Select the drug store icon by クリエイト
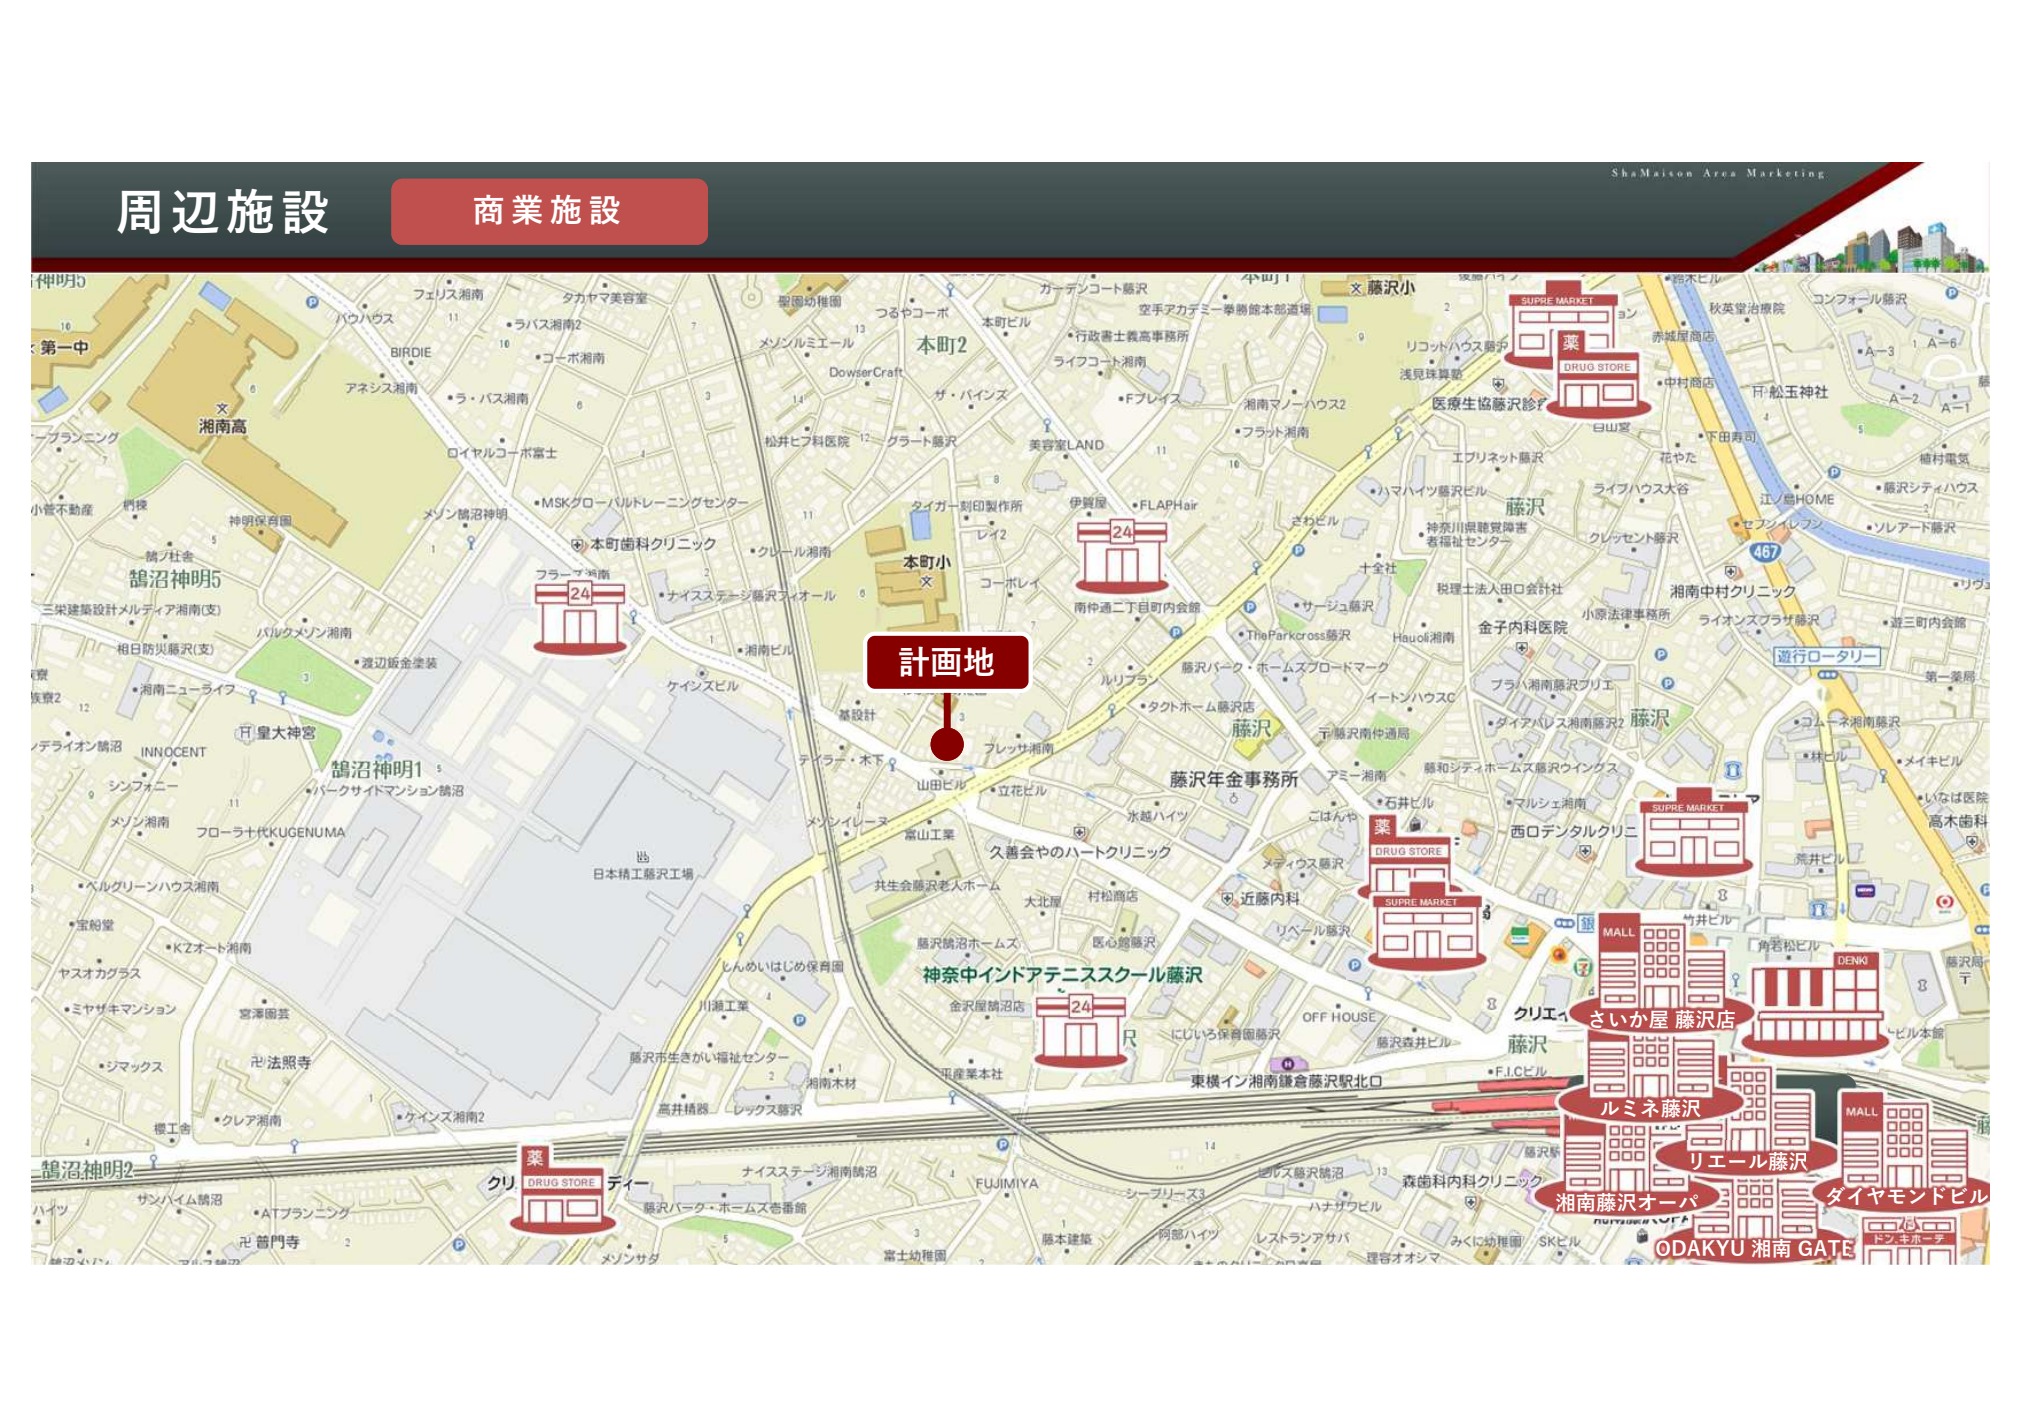Image resolution: width=2021 pixels, height=1428 pixels. pos(562,1190)
